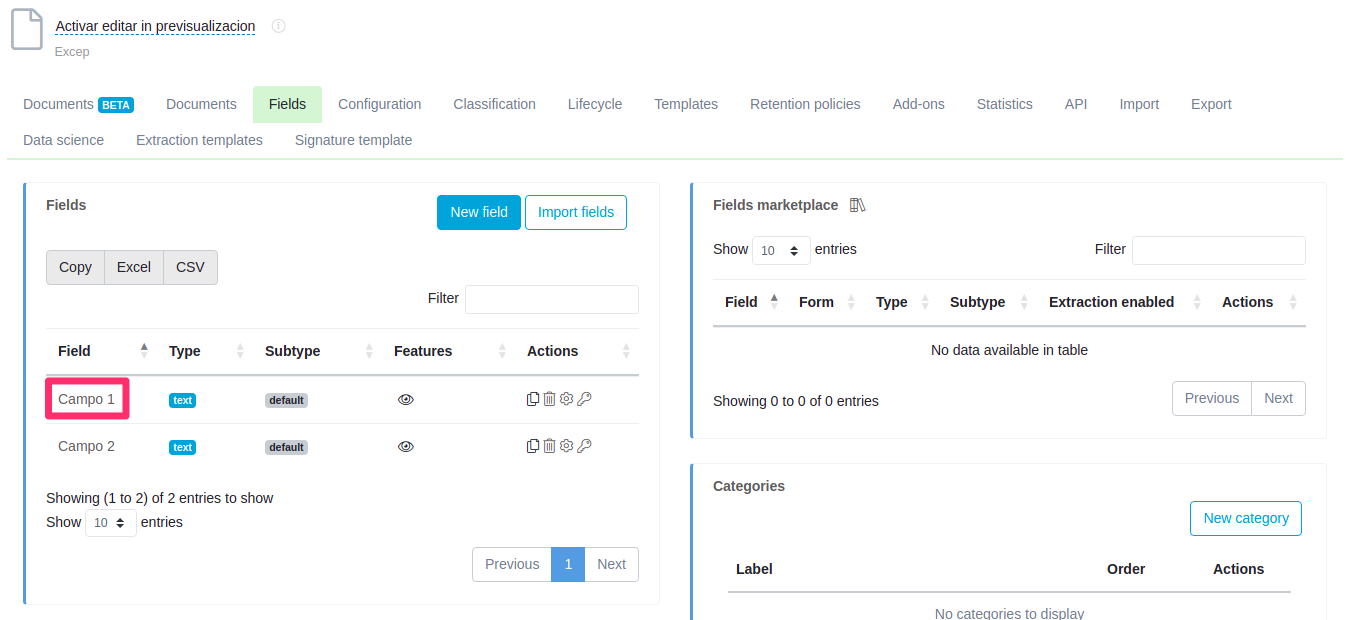Open the Fields marketplace Show entries dropdown
Image resolution: width=1352 pixels, height=620 pixels.
coord(780,250)
